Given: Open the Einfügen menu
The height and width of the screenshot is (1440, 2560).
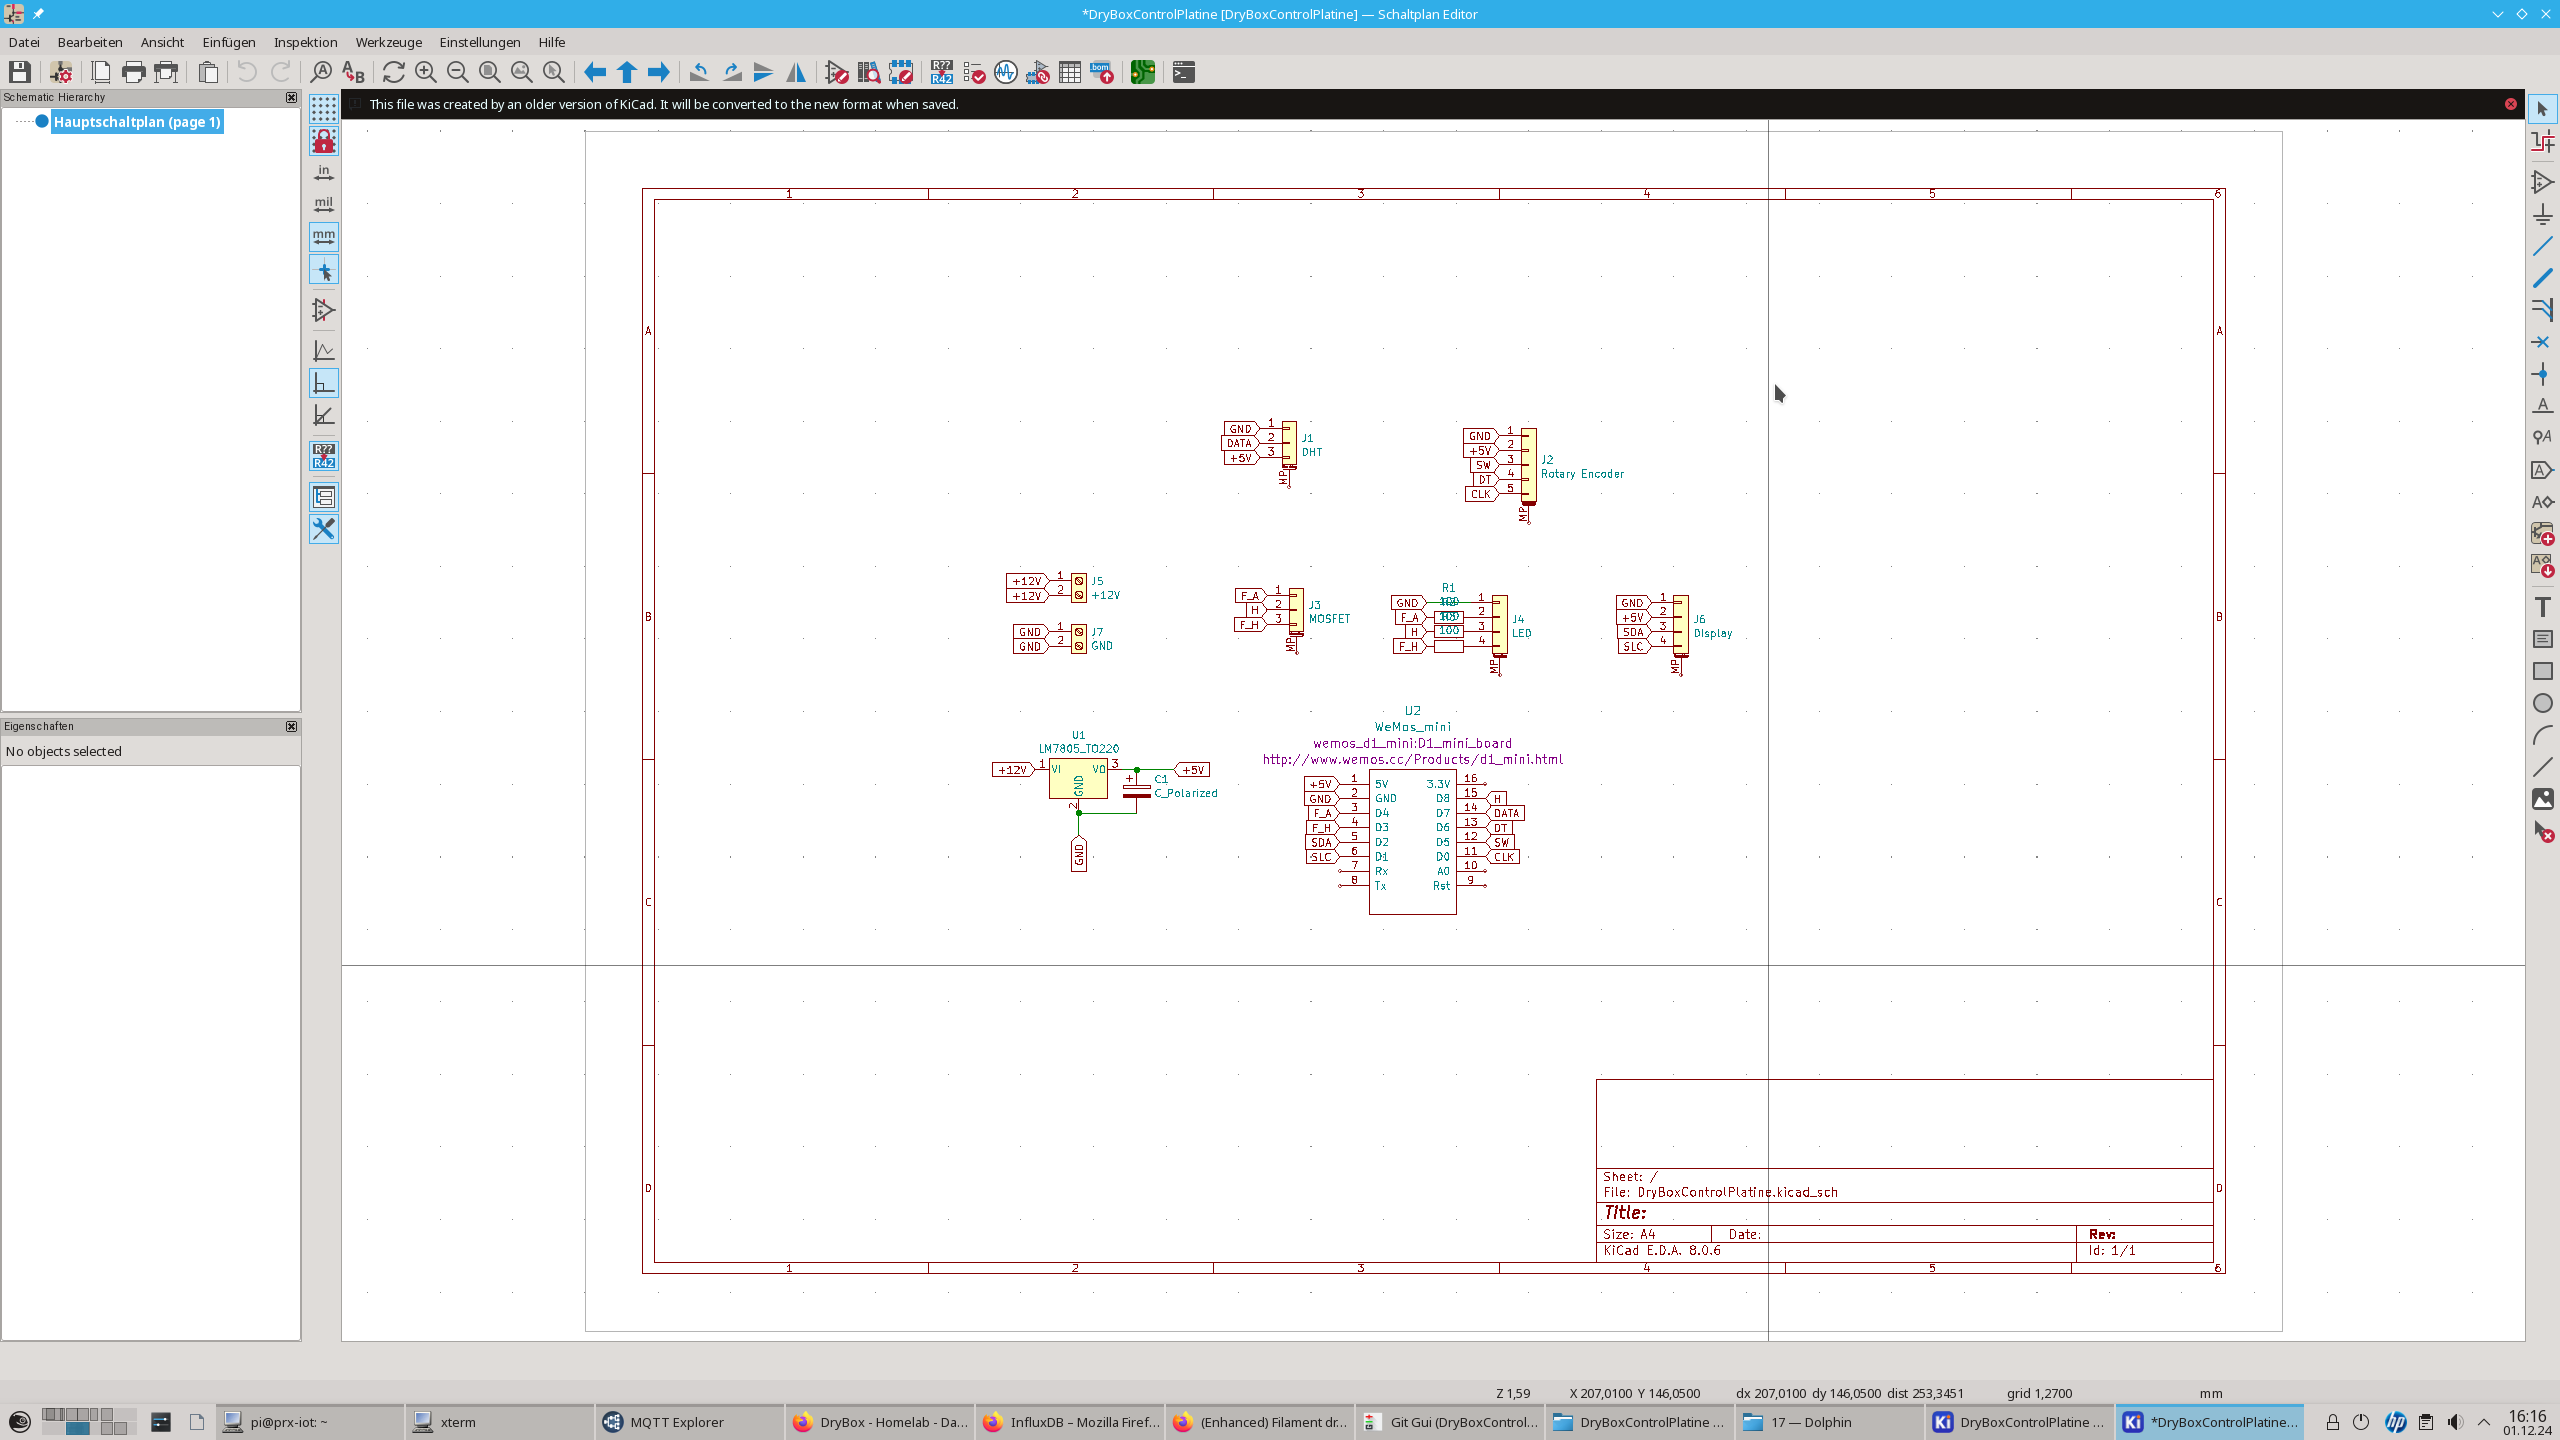Looking at the screenshot, I should coord(228,42).
